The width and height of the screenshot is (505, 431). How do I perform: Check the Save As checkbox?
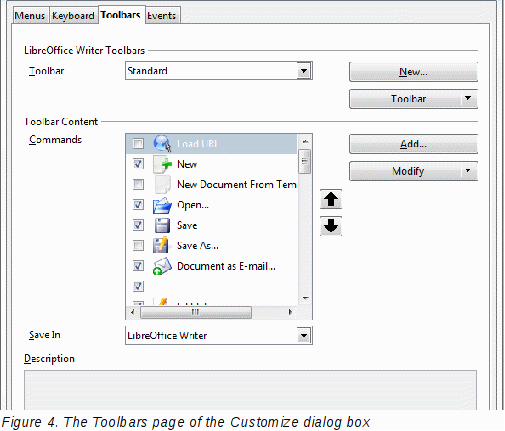(x=138, y=246)
